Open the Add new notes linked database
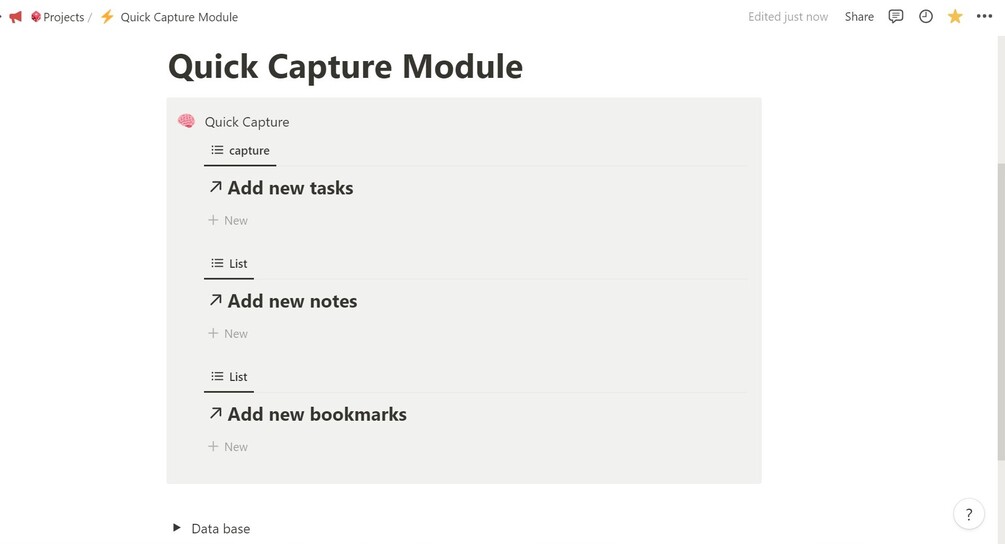1005x544 pixels. pyautogui.click(x=292, y=301)
